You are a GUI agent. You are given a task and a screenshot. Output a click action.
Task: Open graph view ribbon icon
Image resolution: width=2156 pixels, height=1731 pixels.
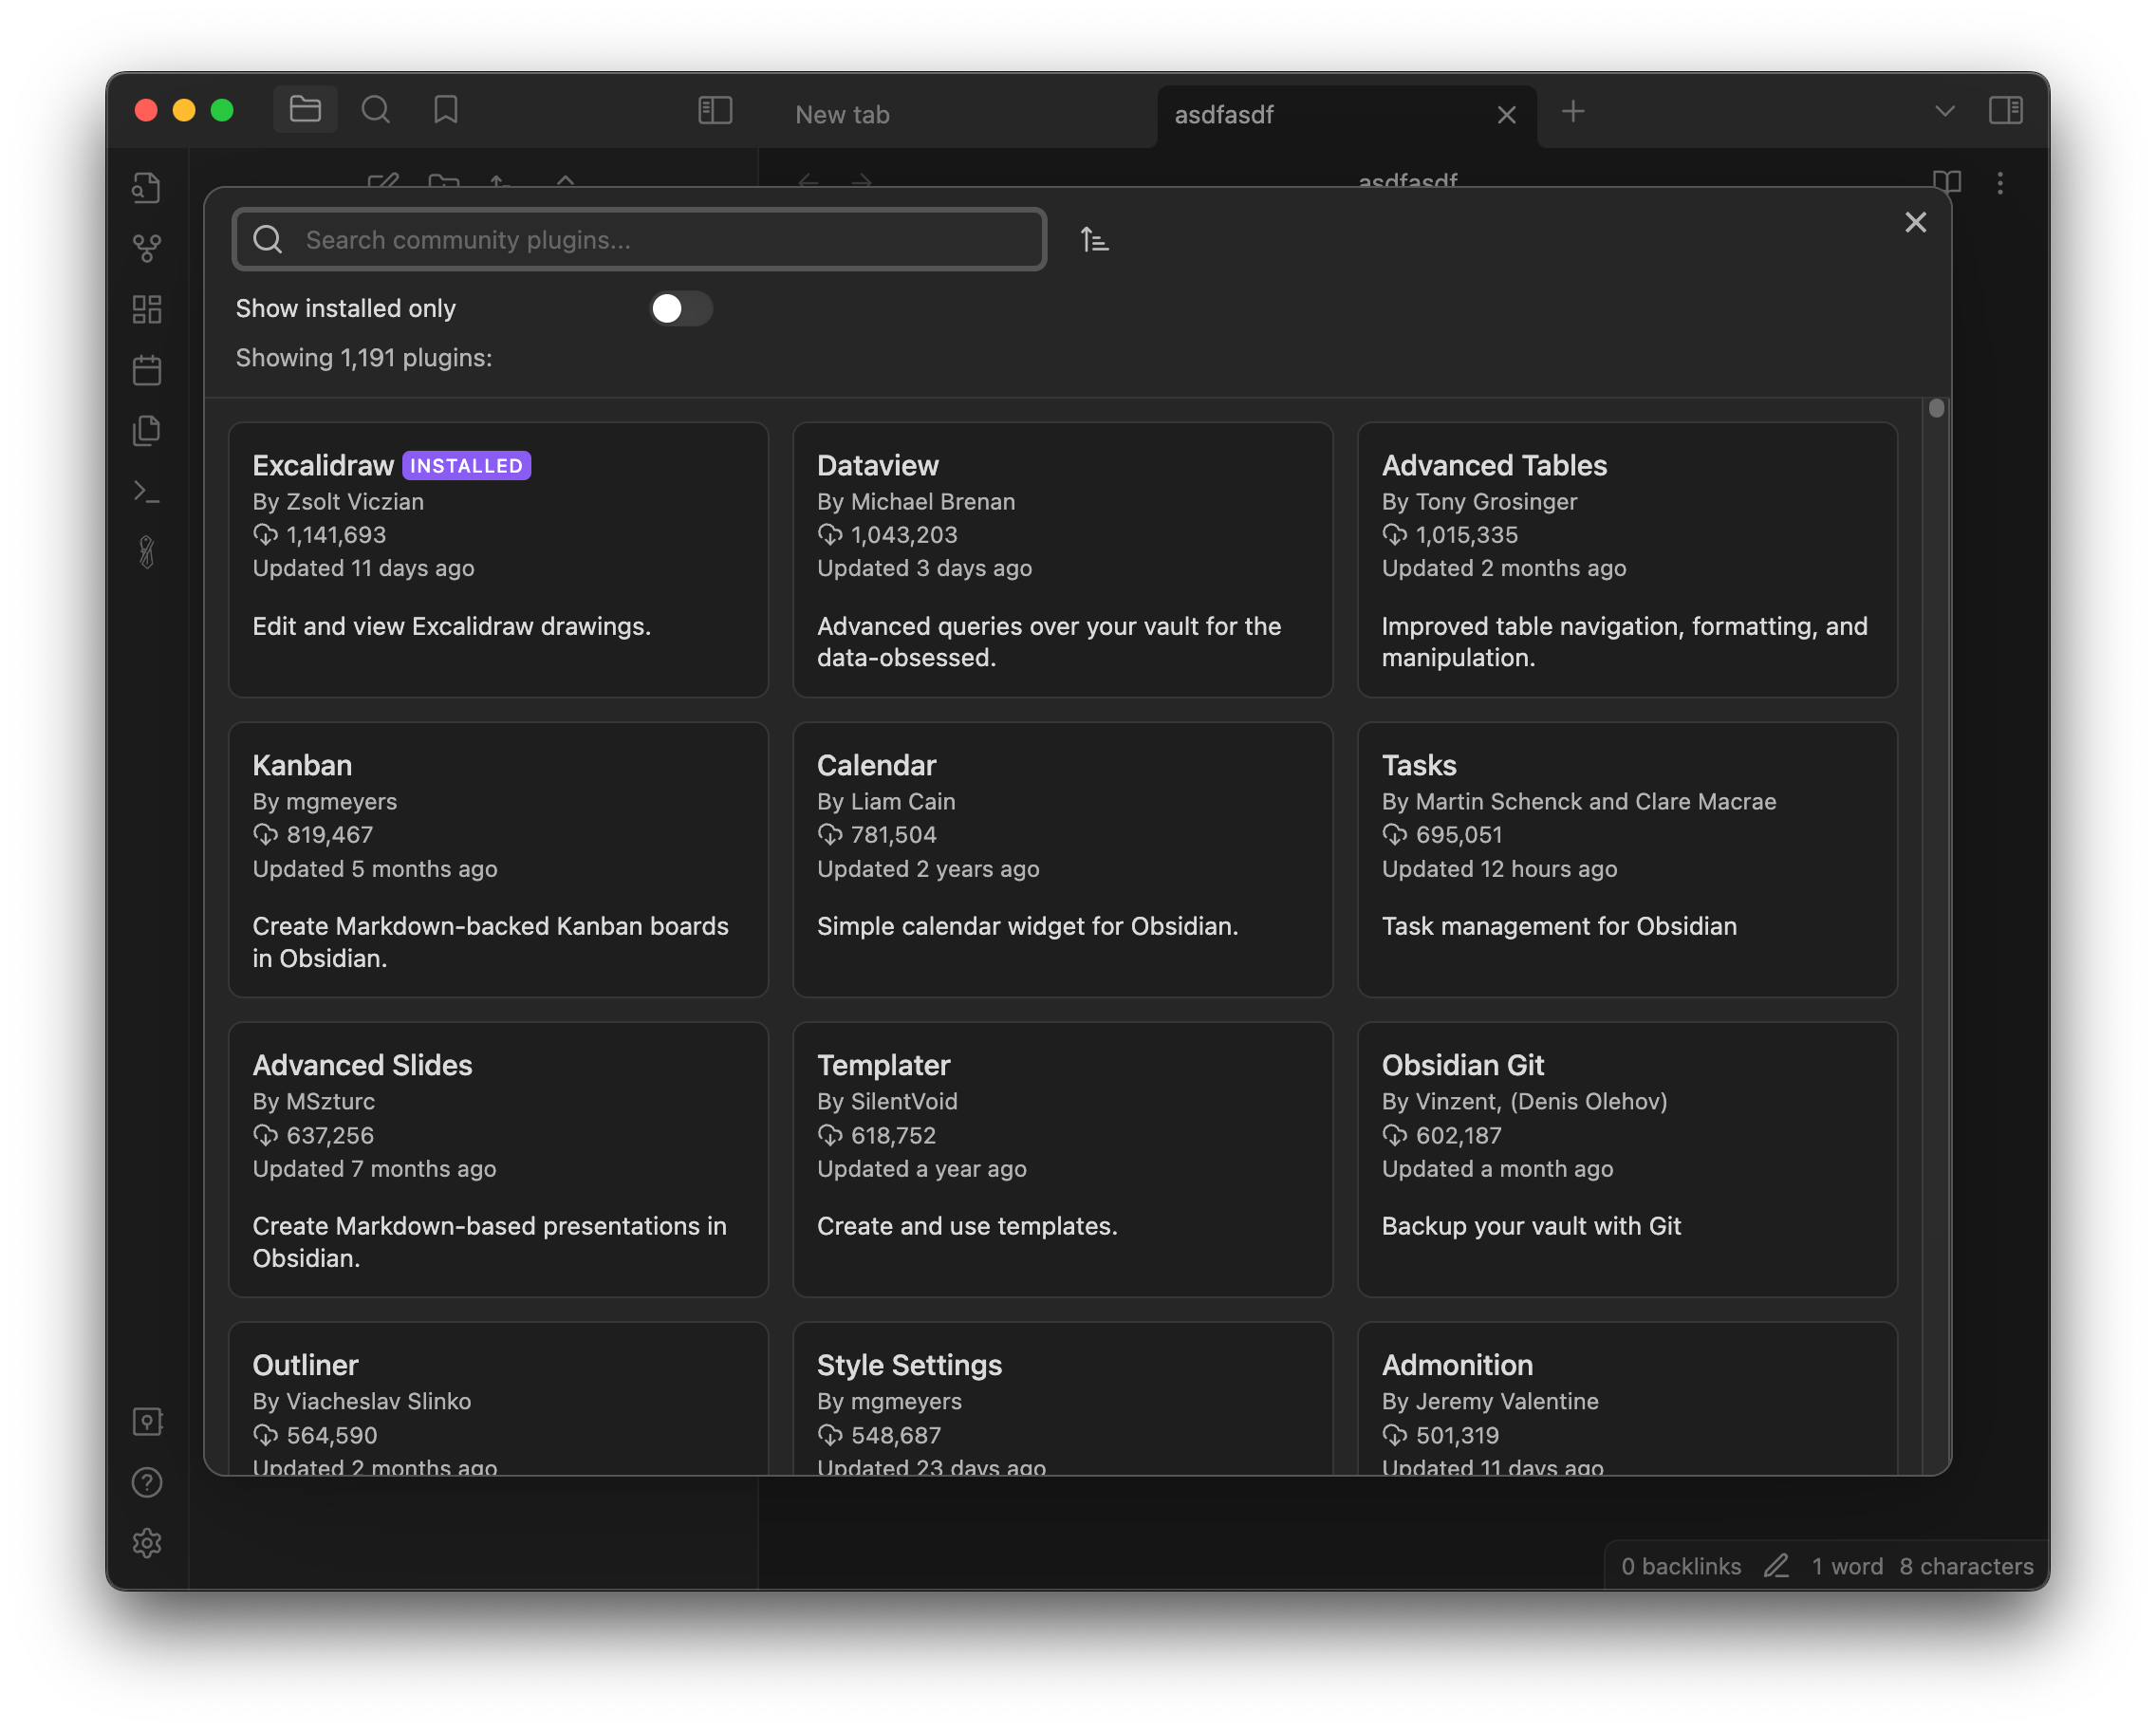147,248
